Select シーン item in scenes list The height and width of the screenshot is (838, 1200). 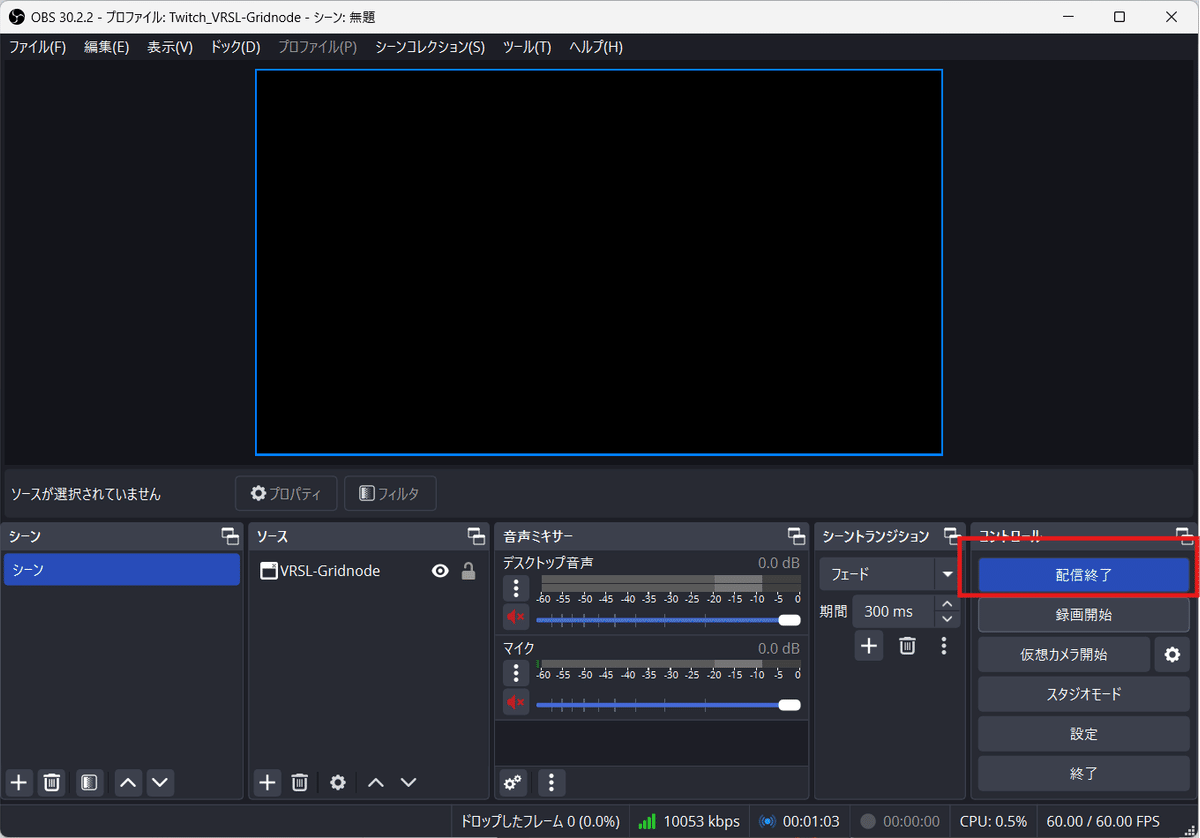pos(121,569)
